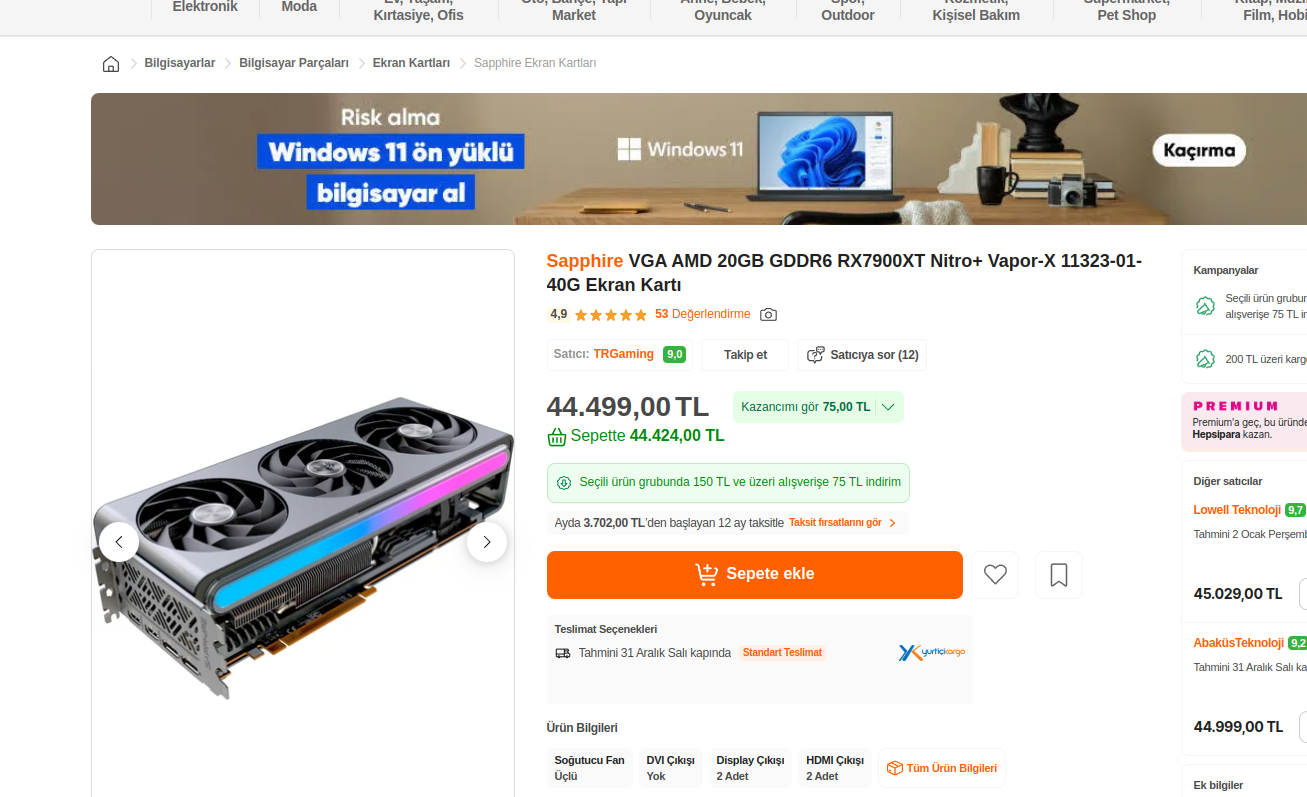Click the home icon in breadcrumb
Screen dimensions: 1307x797
(111, 64)
